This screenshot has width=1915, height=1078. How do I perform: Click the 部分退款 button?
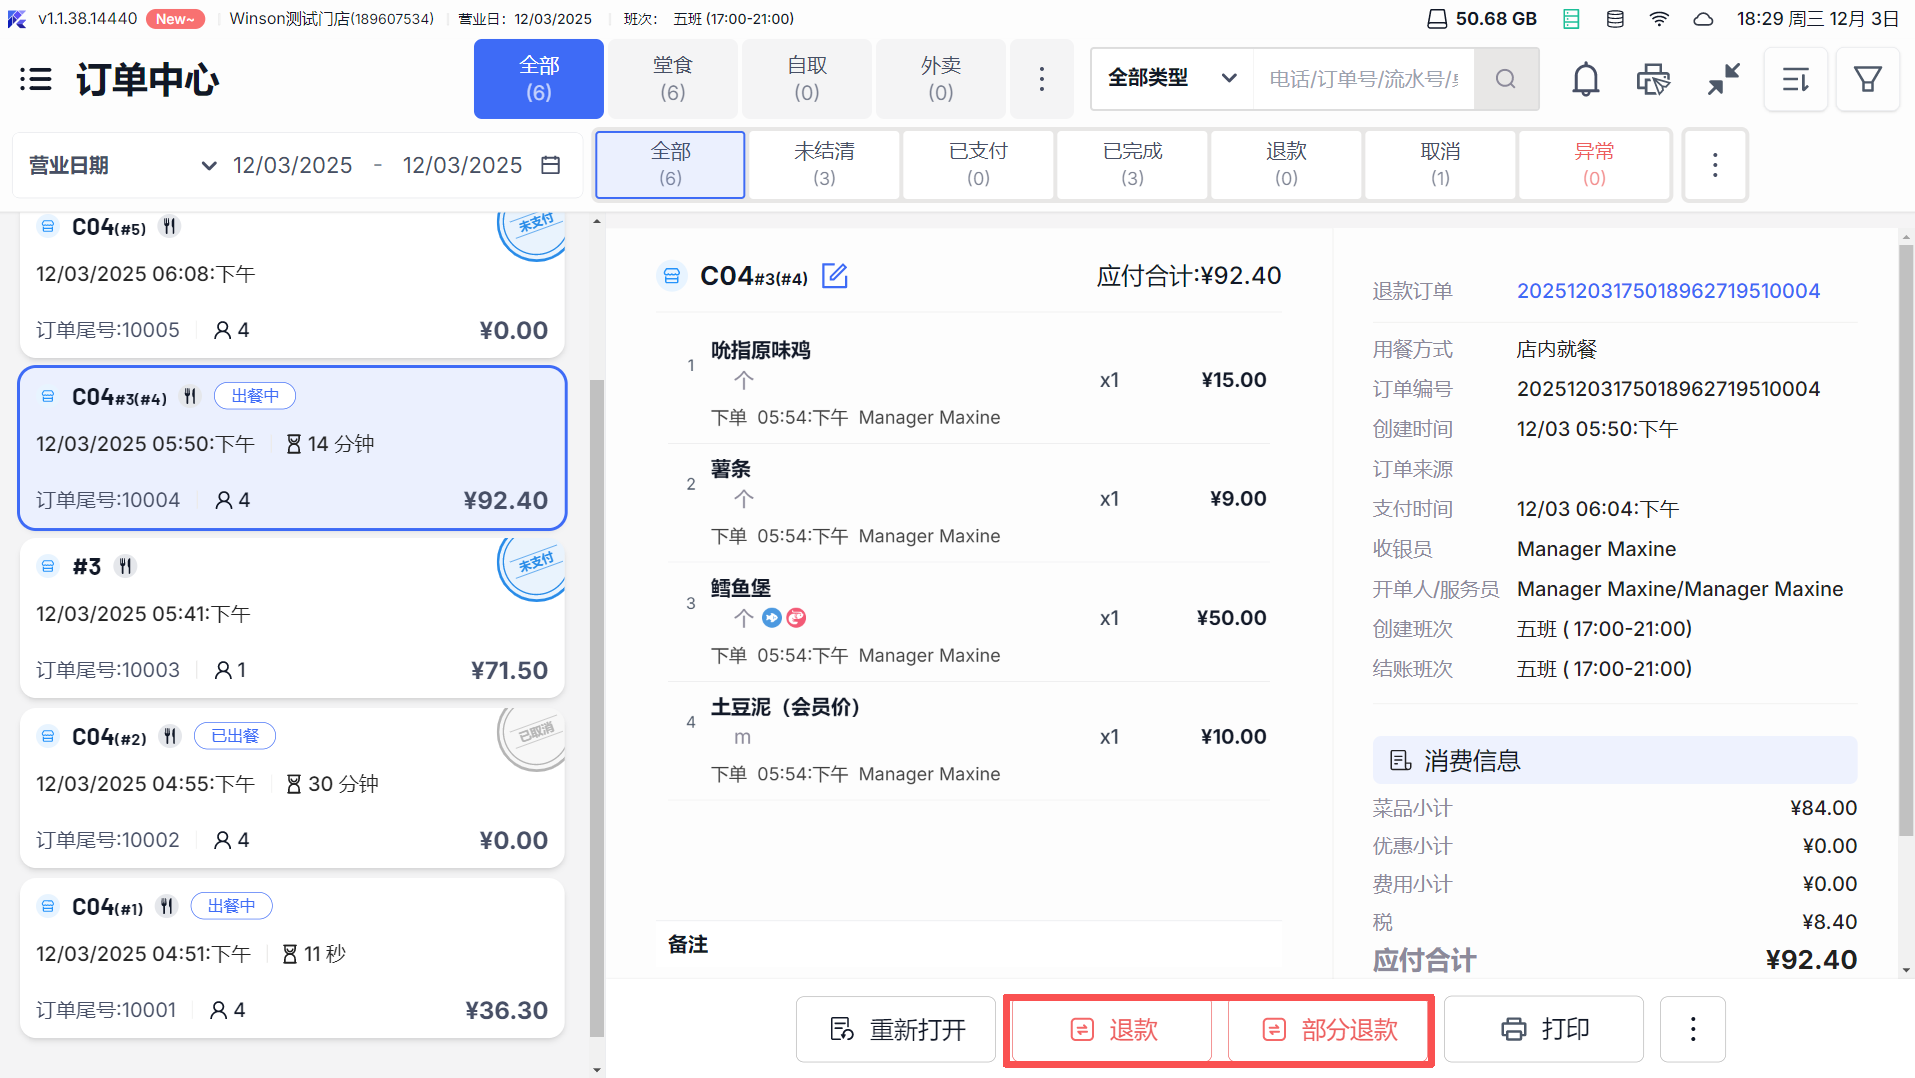click(1328, 1029)
